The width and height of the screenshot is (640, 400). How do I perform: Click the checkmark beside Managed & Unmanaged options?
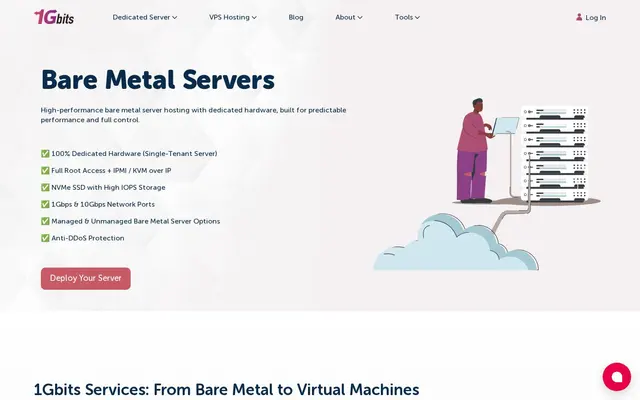(x=45, y=221)
